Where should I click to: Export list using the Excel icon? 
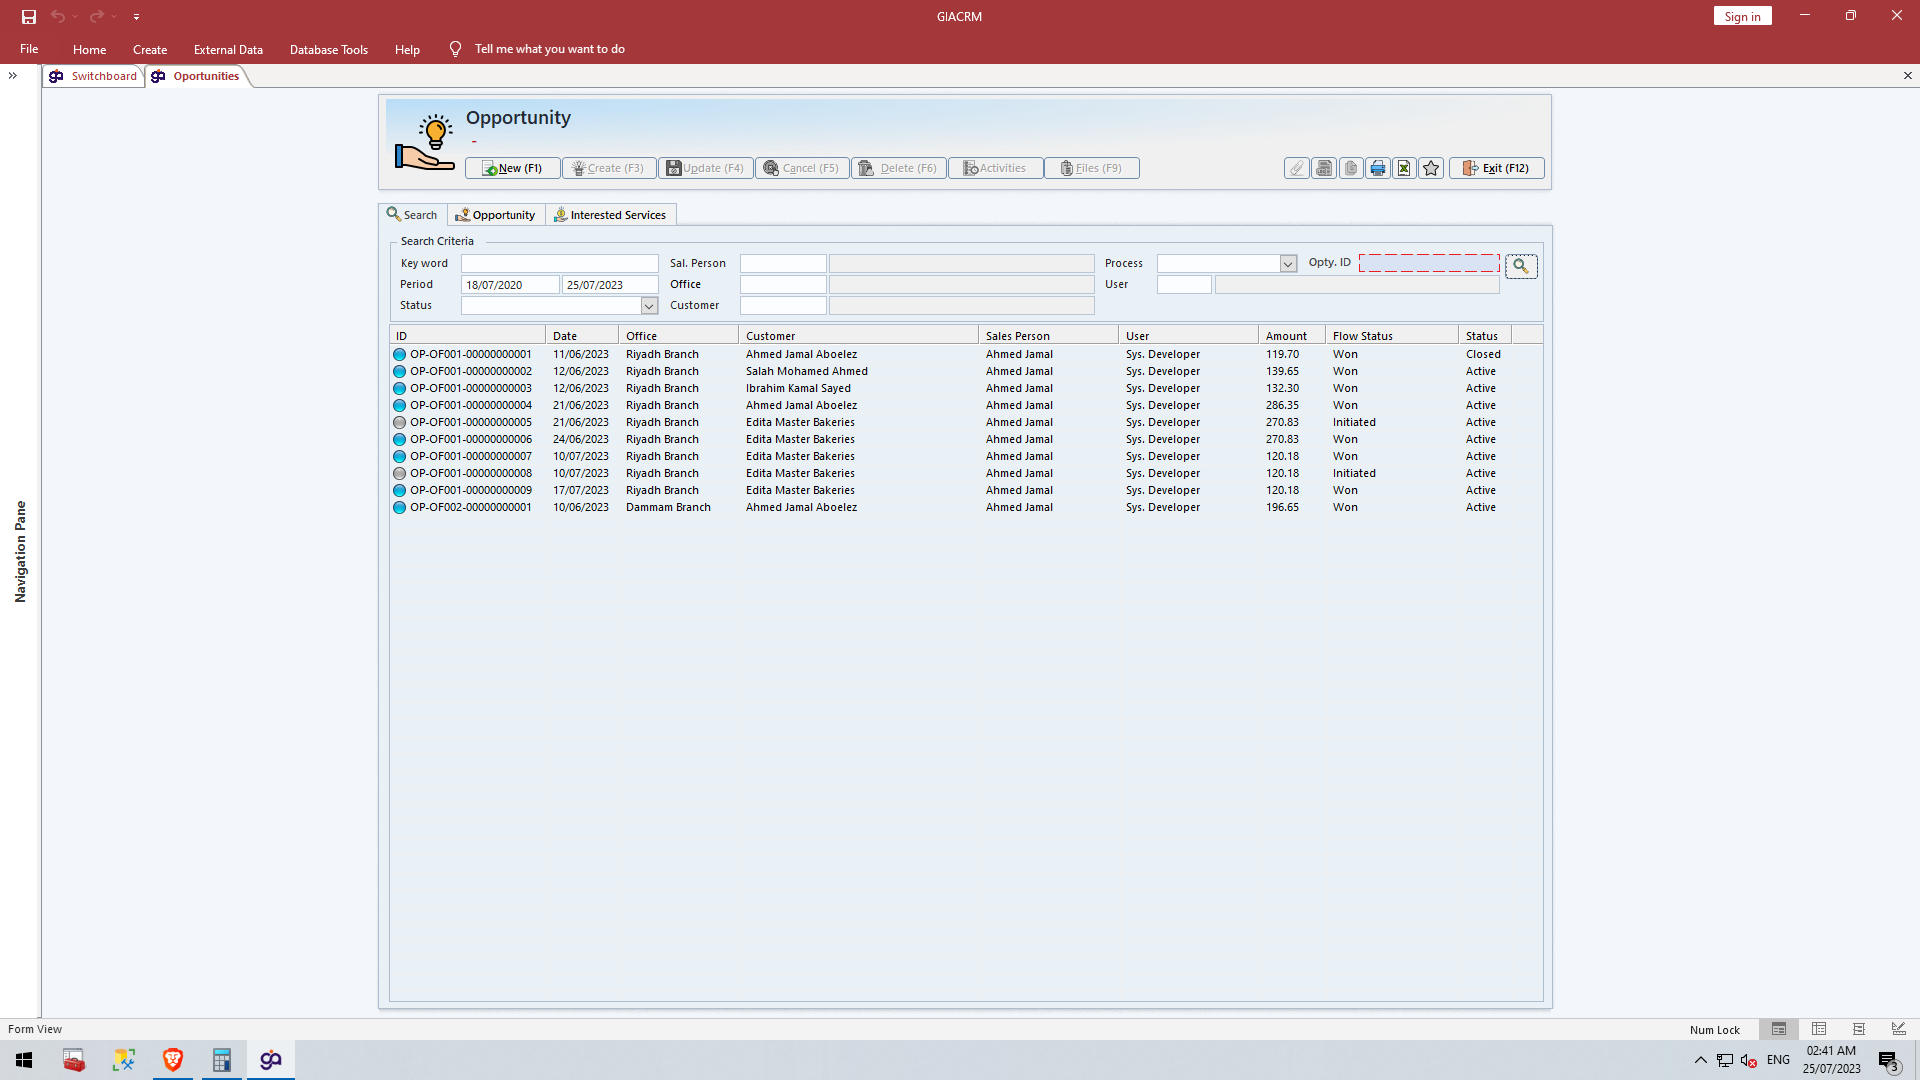1404,168
